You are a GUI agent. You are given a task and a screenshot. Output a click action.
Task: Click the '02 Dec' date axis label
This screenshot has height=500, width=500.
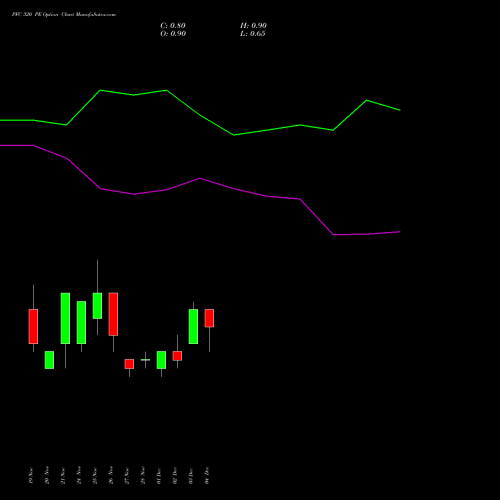click(175, 476)
